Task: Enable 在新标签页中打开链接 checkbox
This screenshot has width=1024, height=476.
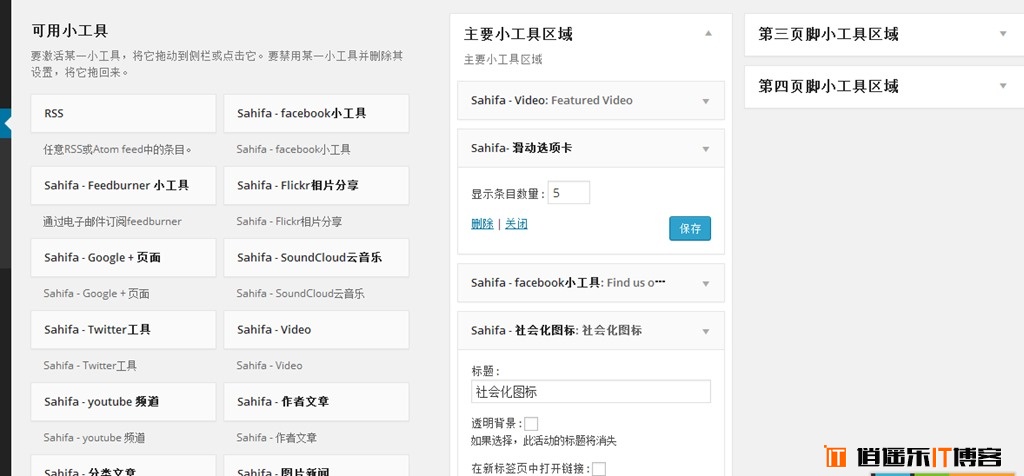Action: pos(599,469)
